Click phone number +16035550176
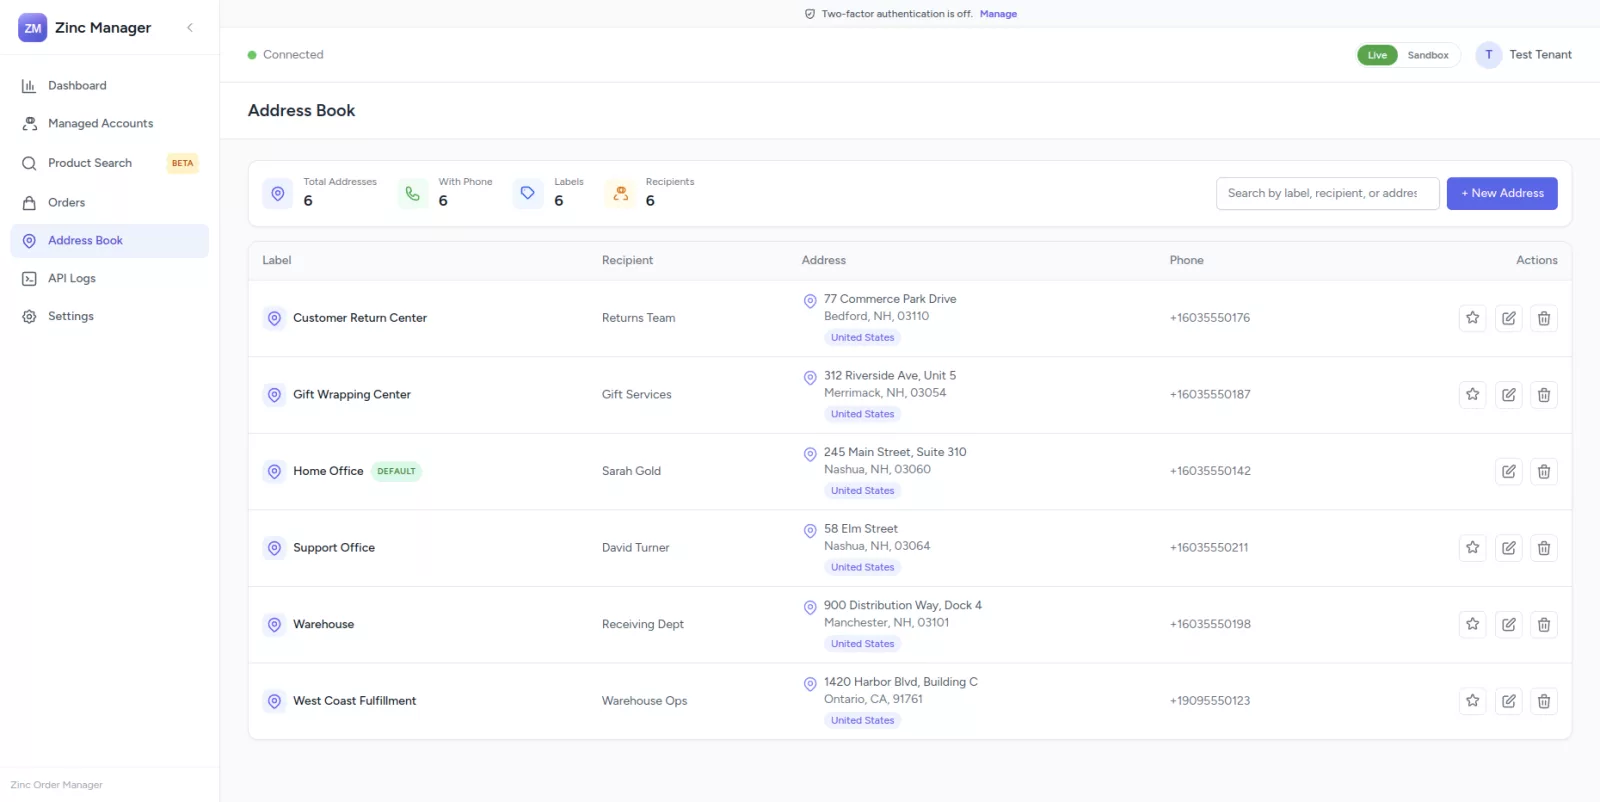Image resolution: width=1600 pixels, height=802 pixels. [1210, 318]
